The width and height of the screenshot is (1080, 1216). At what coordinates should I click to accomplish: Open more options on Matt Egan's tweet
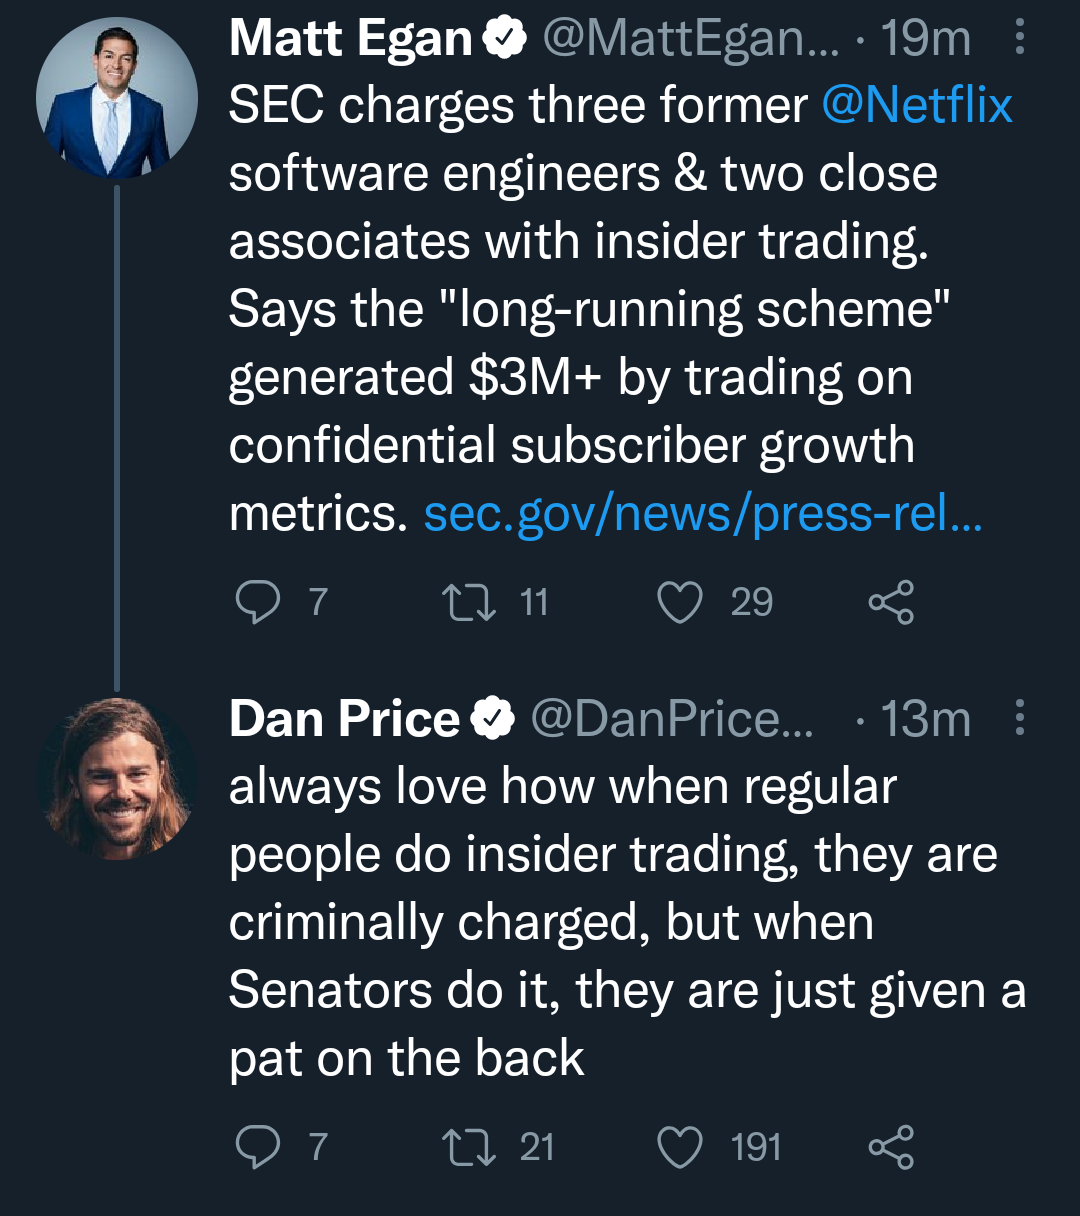point(1019,38)
